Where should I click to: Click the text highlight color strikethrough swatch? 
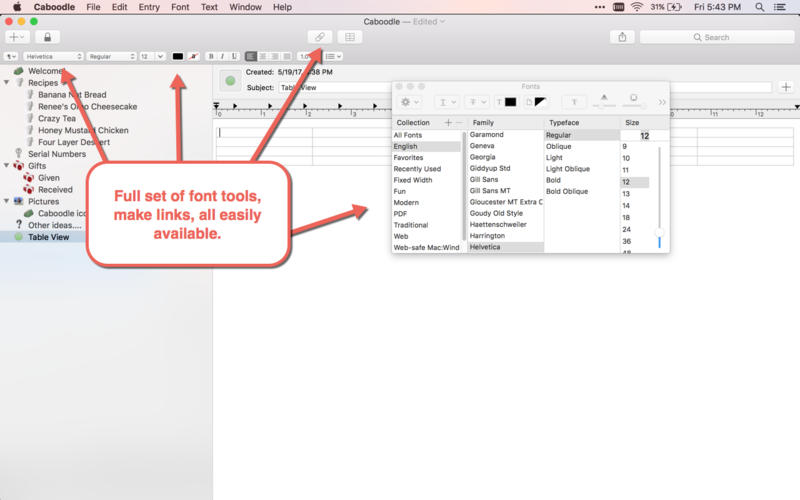(x=193, y=56)
